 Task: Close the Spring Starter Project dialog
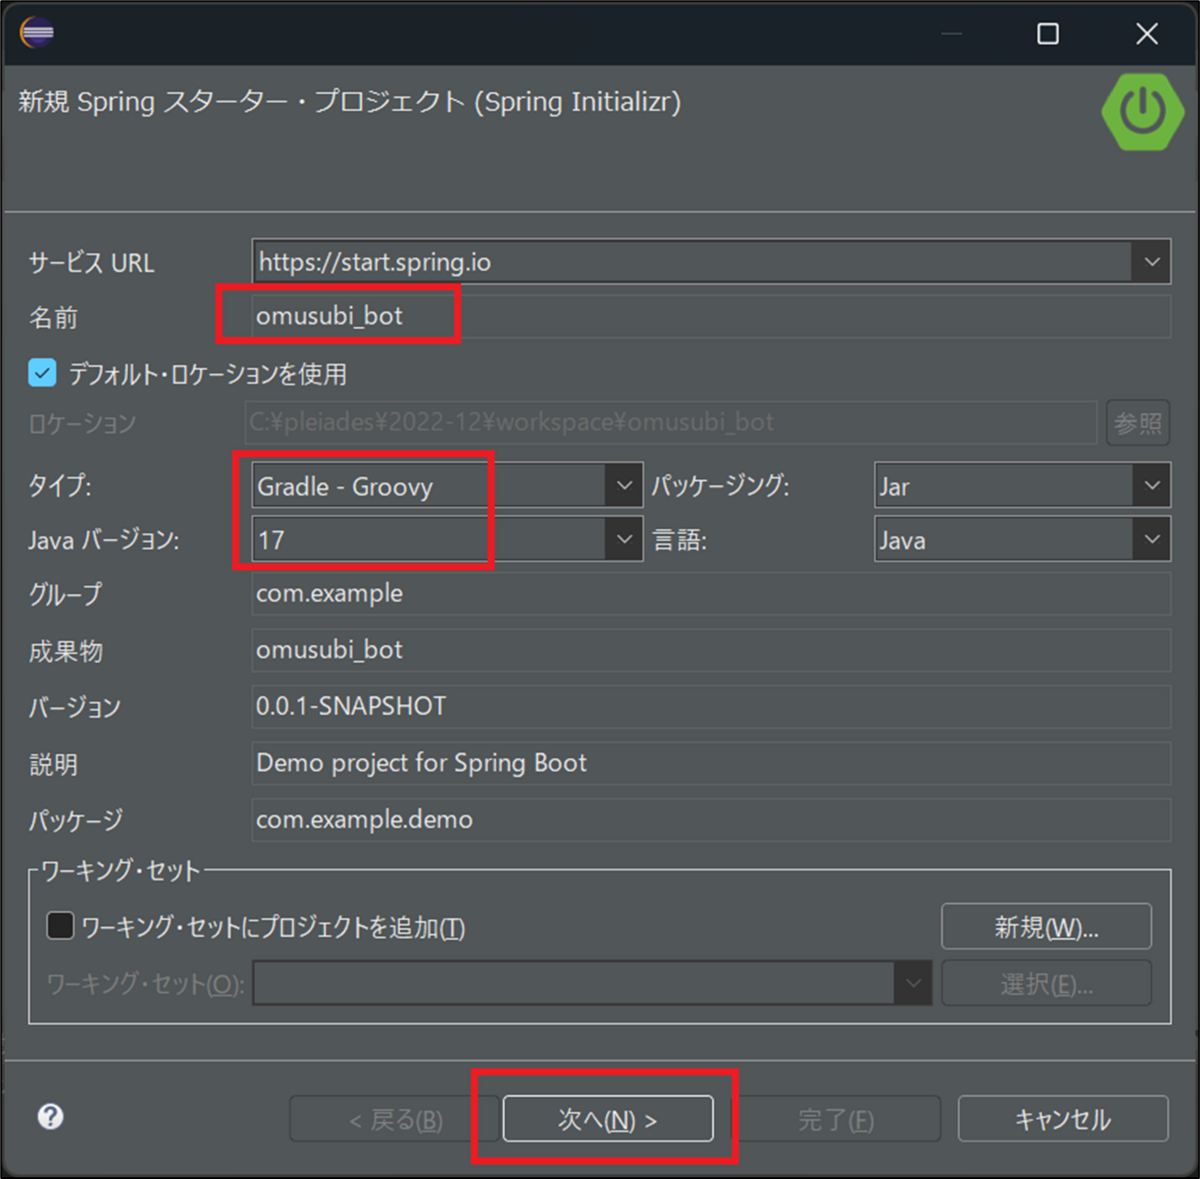[1147, 34]
